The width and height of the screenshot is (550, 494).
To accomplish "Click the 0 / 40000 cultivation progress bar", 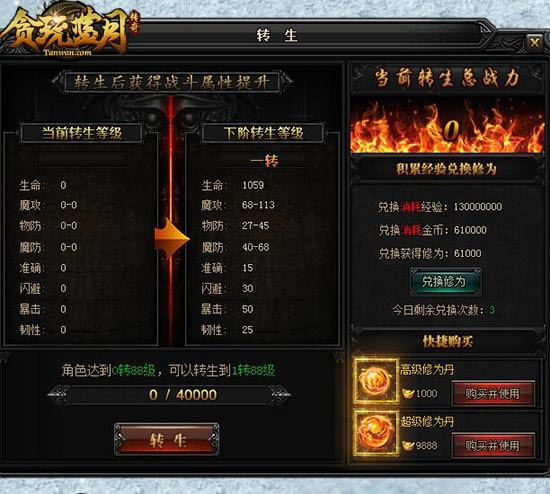I will point(169,395).
